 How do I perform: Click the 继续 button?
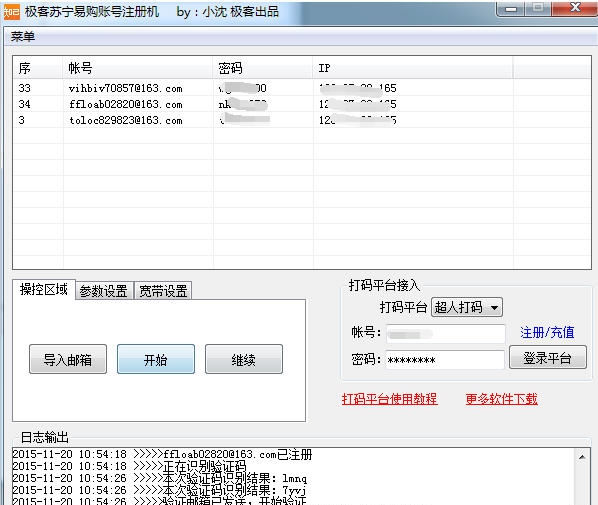244,359
